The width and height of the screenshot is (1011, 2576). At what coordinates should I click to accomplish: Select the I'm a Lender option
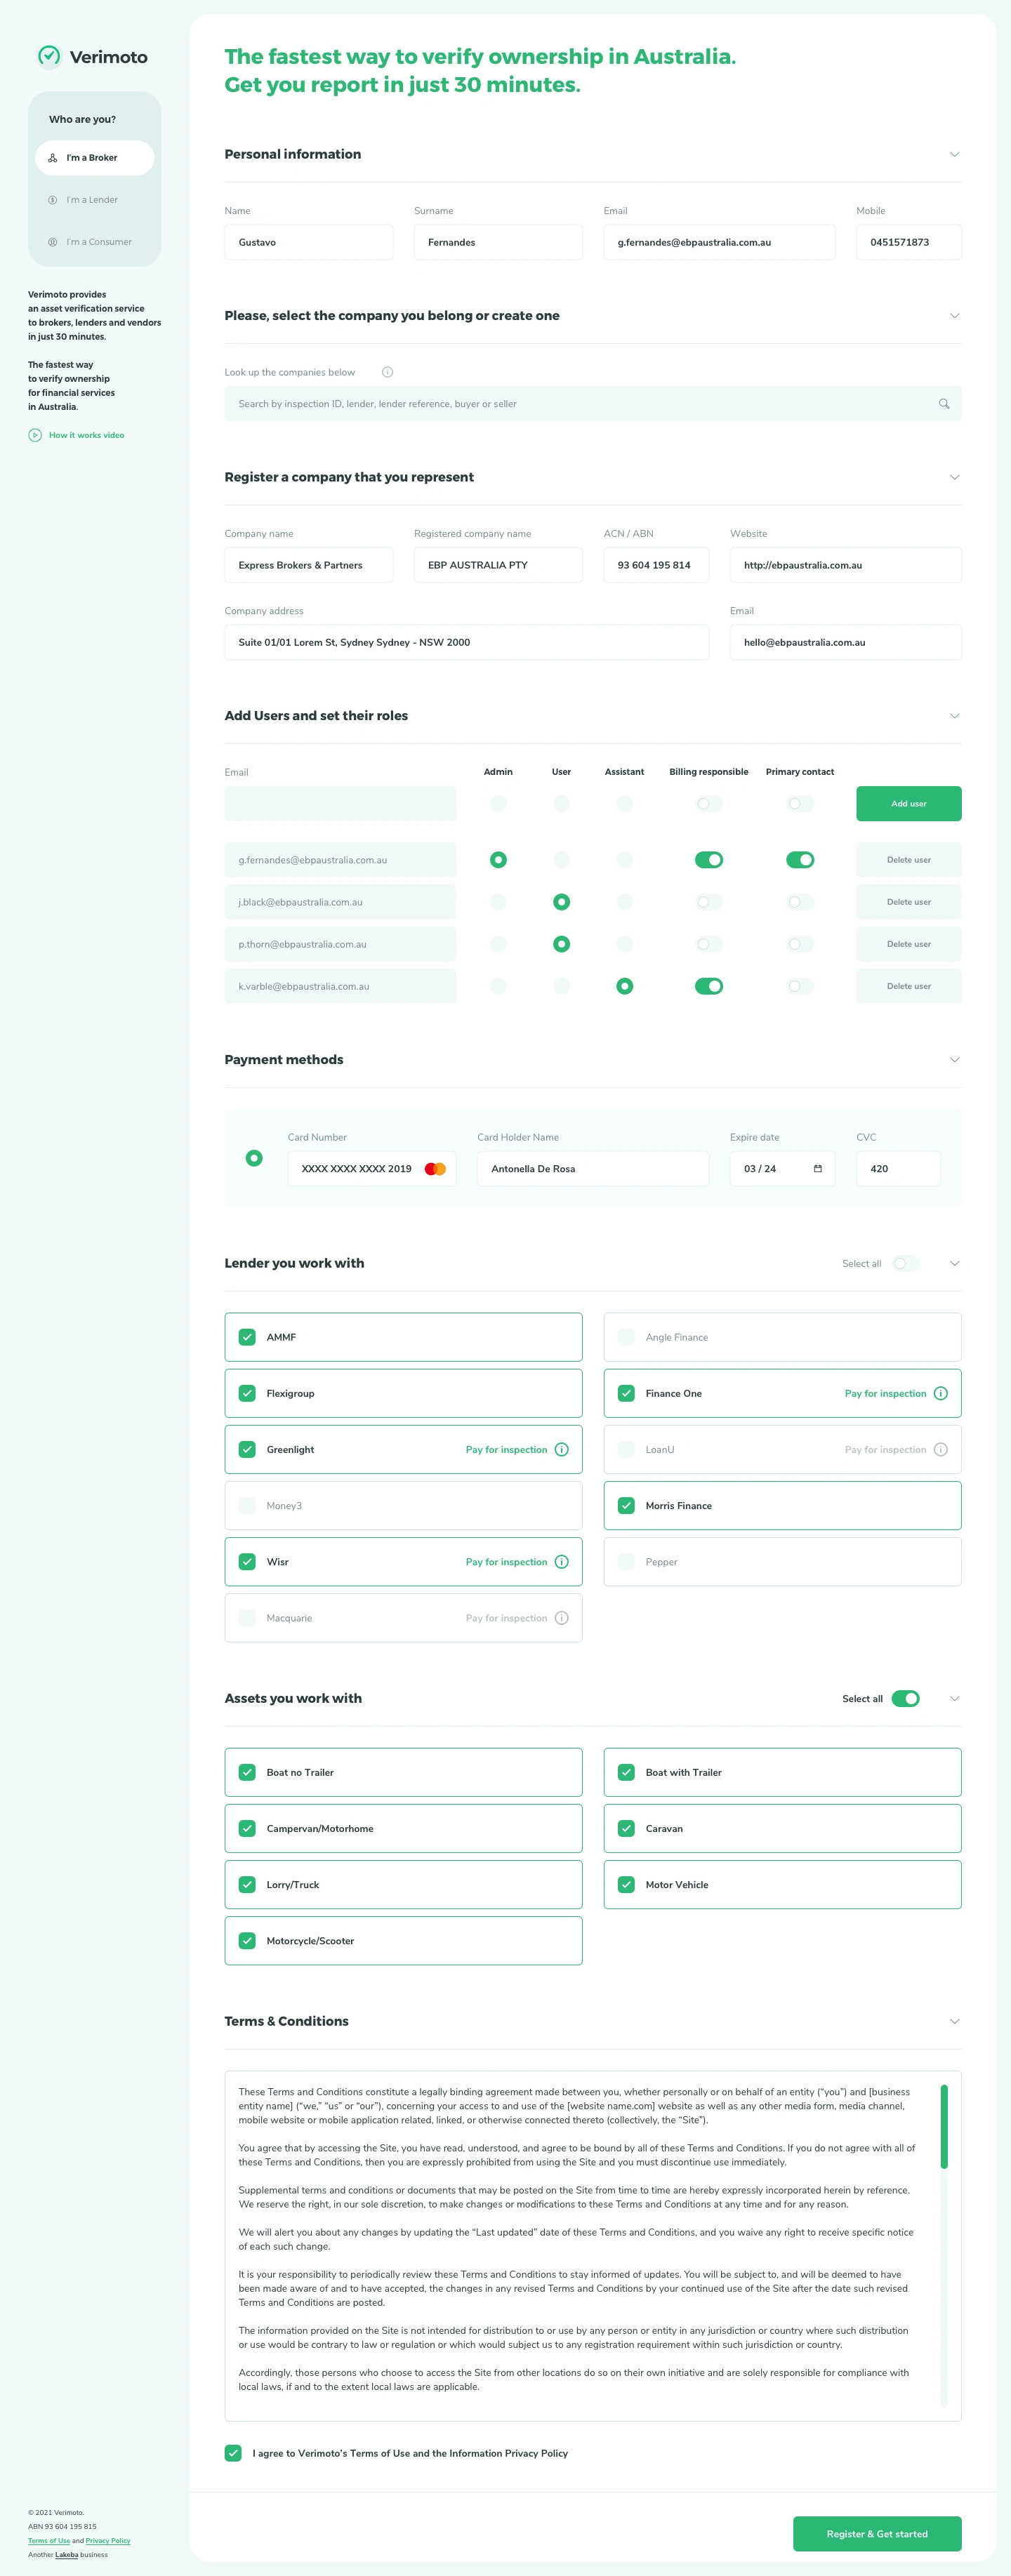pyautogui.click(x=95, y=200)
